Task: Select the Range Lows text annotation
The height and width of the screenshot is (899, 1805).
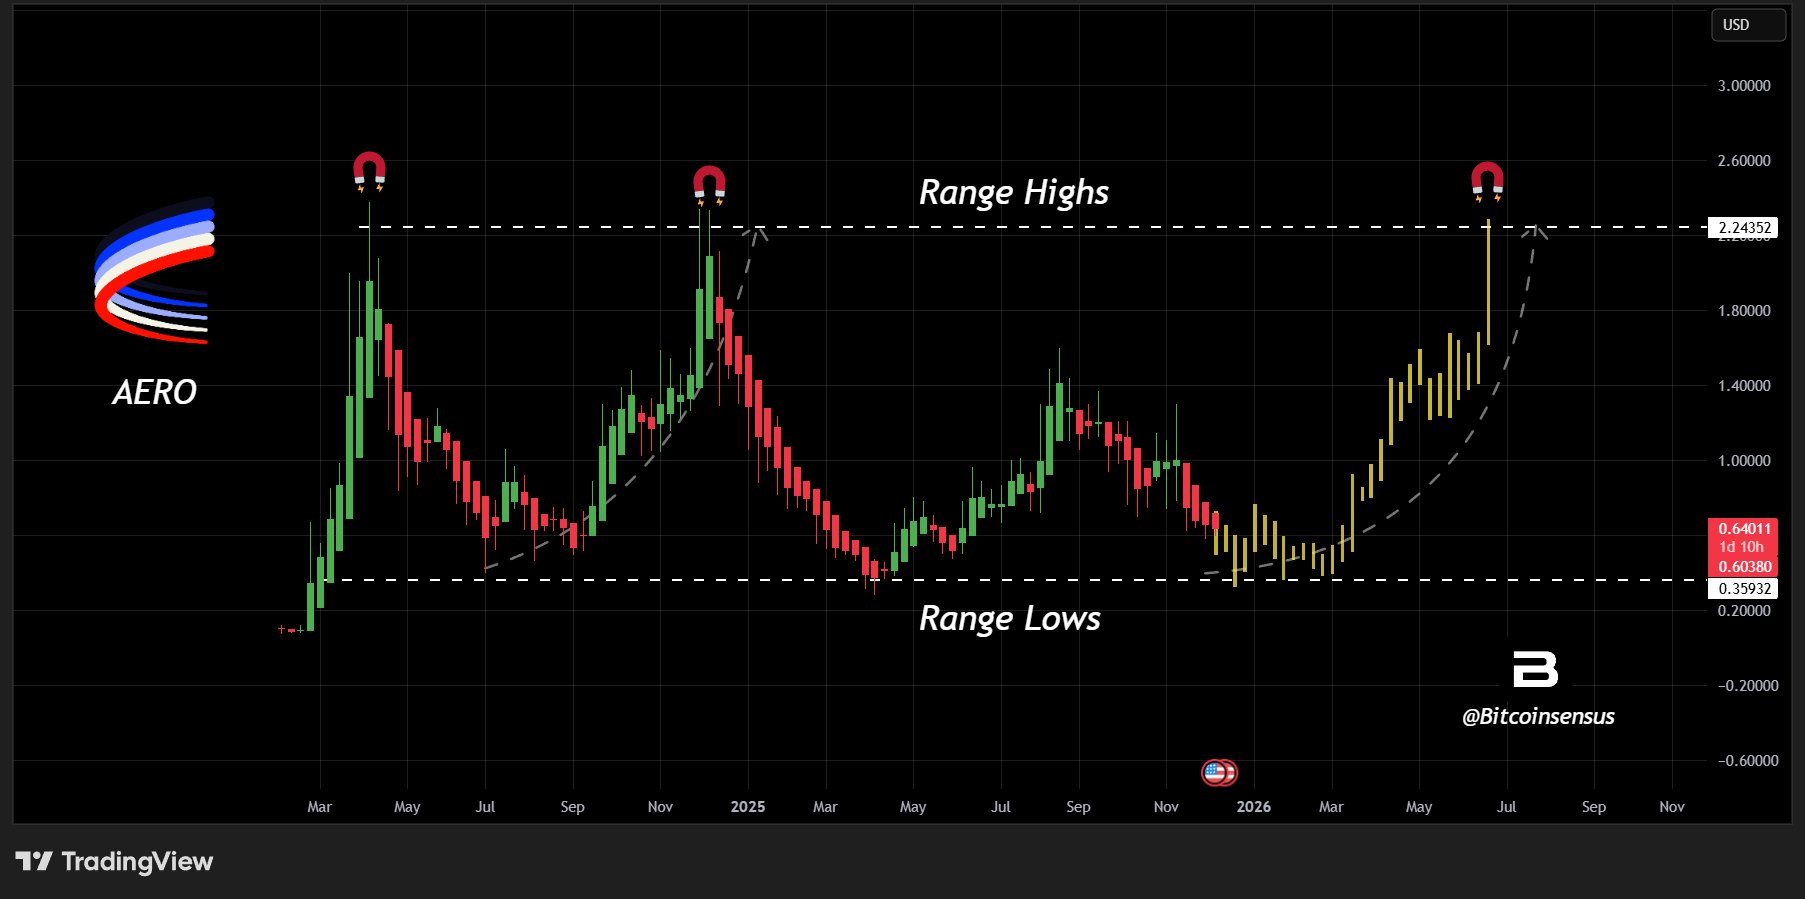Action: click(1010, 618)
